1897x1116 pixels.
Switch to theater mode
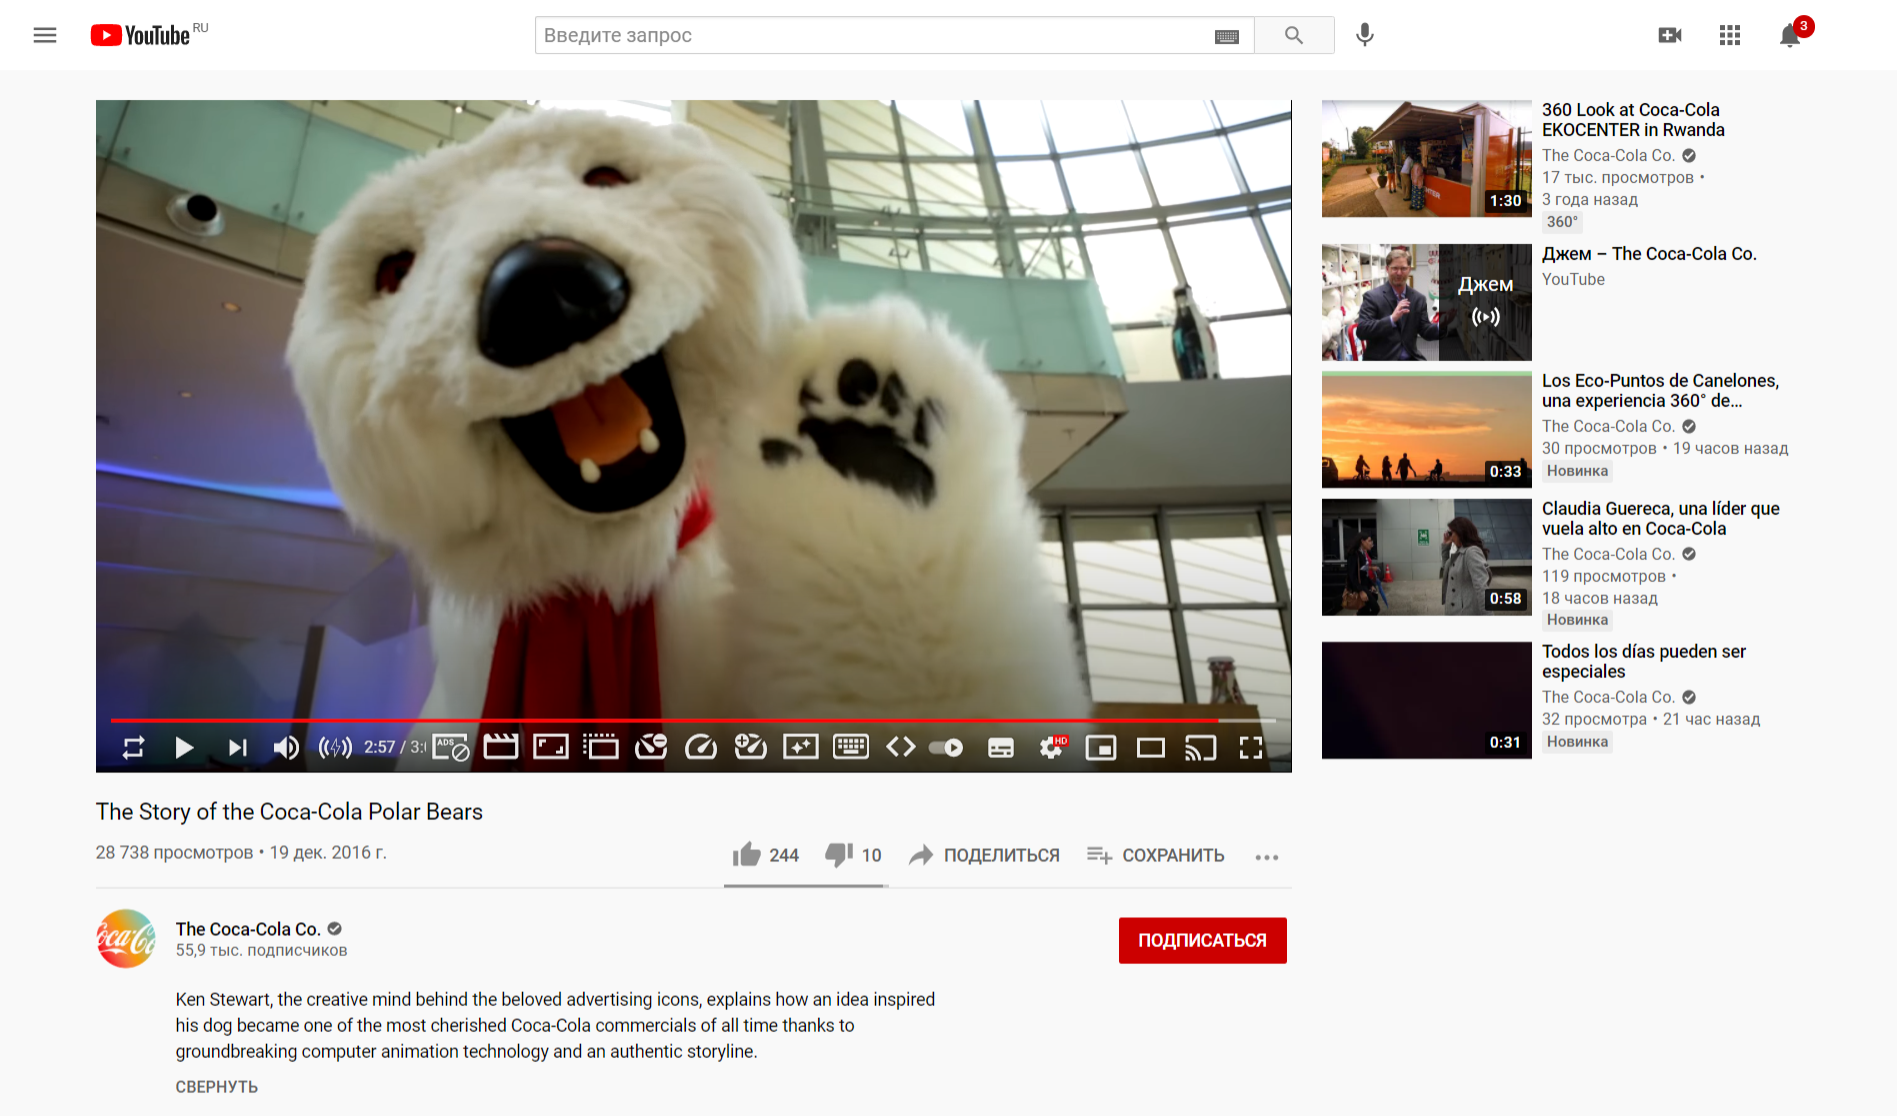1151,747
